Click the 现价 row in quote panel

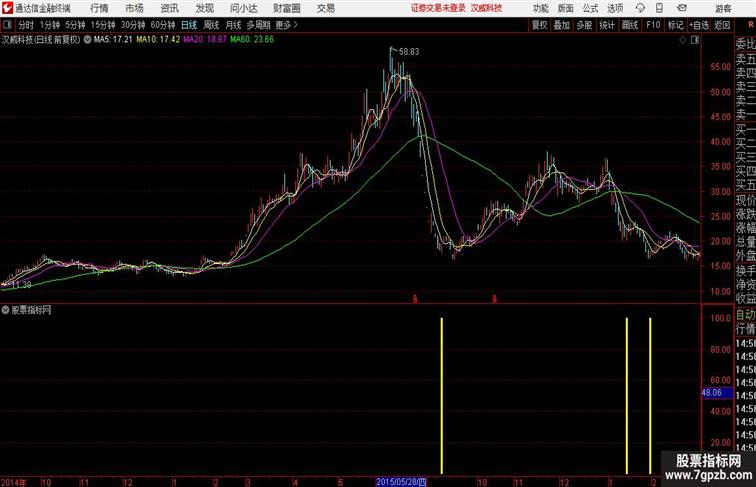coord(745,200)
